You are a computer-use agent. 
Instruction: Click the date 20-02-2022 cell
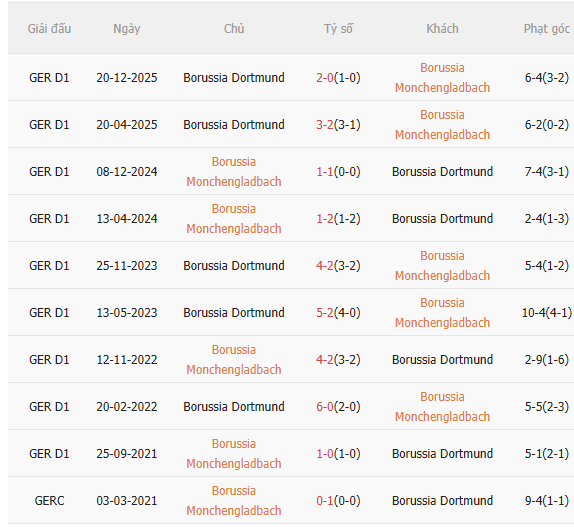click(127, 407)
